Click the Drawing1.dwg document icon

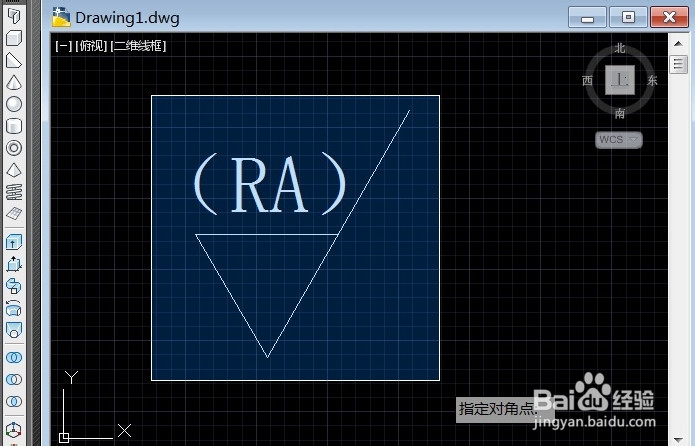[x=61, y=17]
